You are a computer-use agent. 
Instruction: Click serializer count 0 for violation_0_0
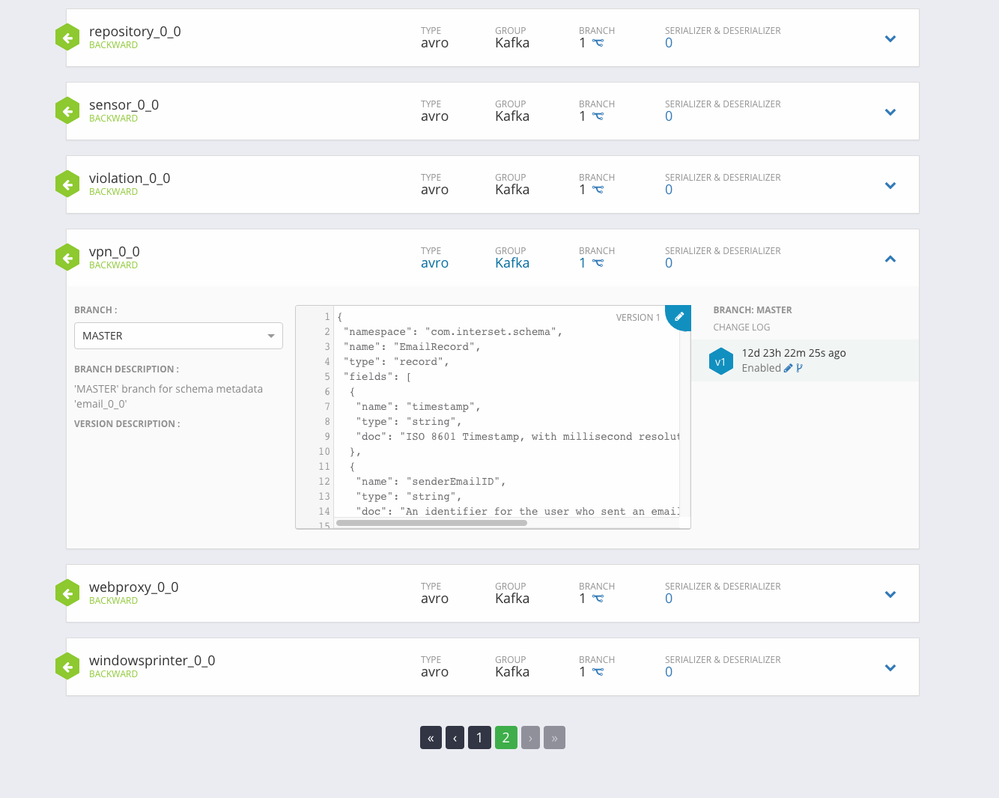coord(668,190)
